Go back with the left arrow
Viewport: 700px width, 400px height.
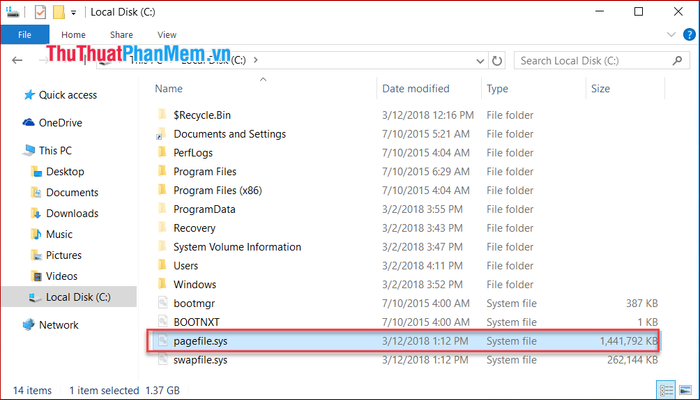pyautogui.click(x=17, y=60)
